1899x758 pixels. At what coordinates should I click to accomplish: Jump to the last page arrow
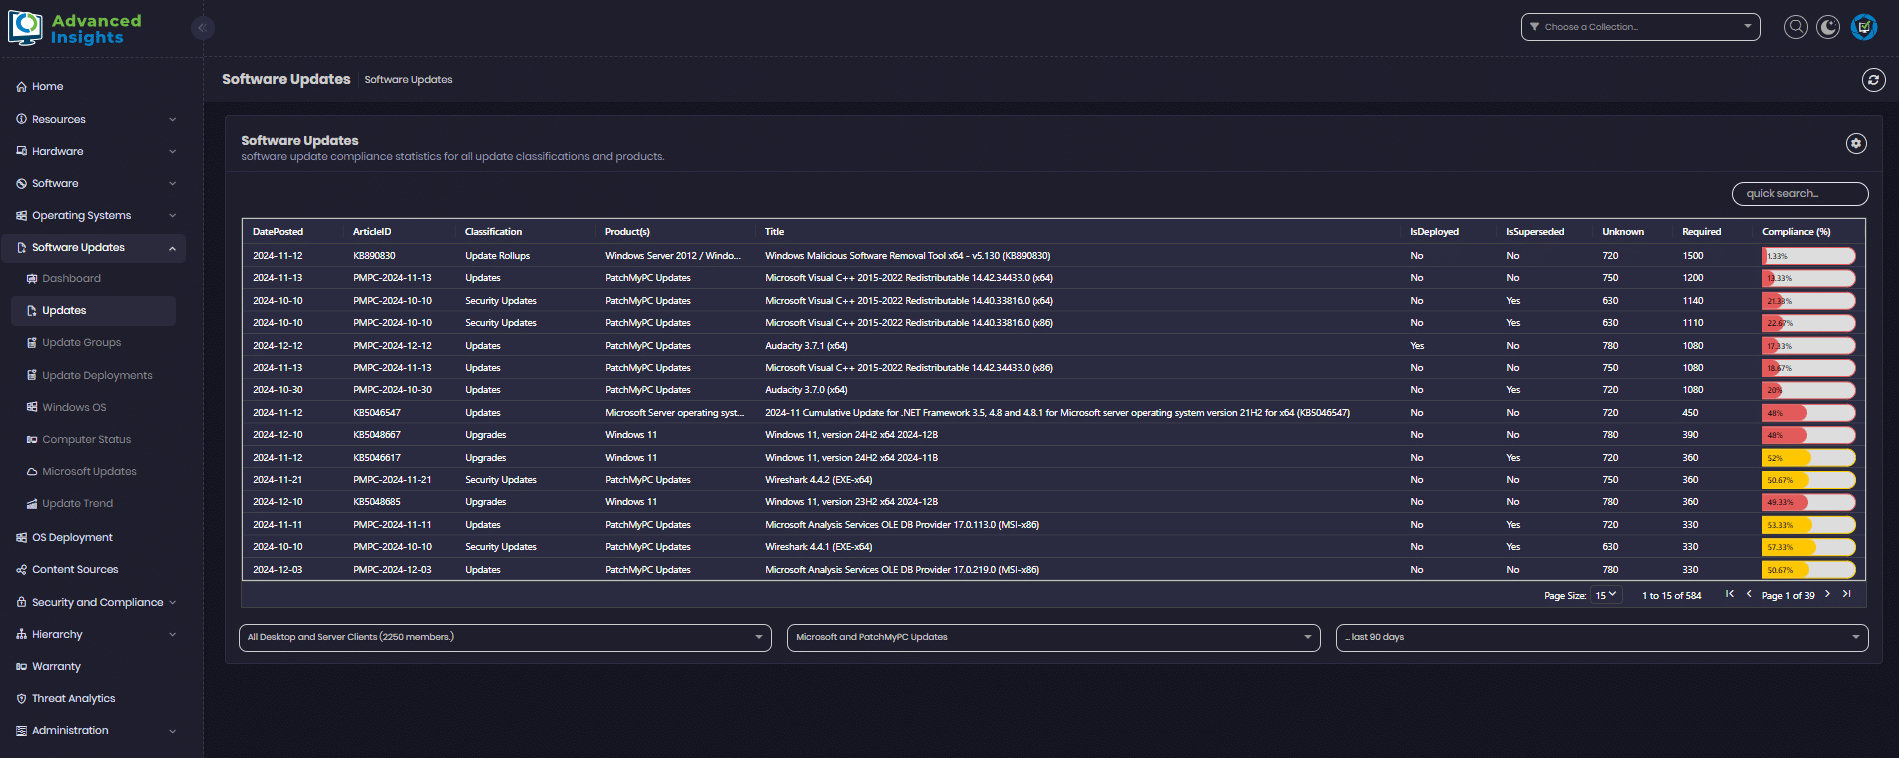(1847, 594)
